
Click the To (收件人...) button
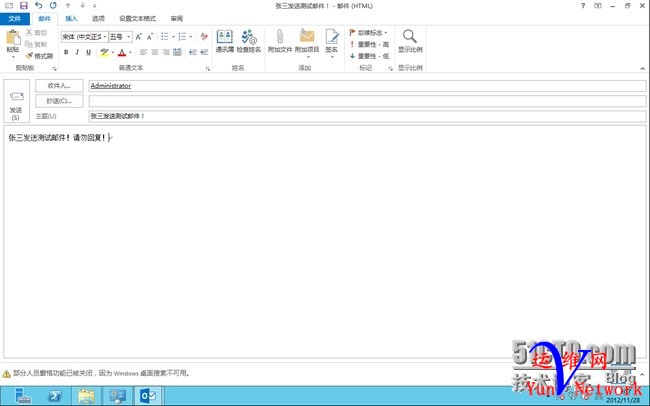pyautogui.click(x=59, y=86)
